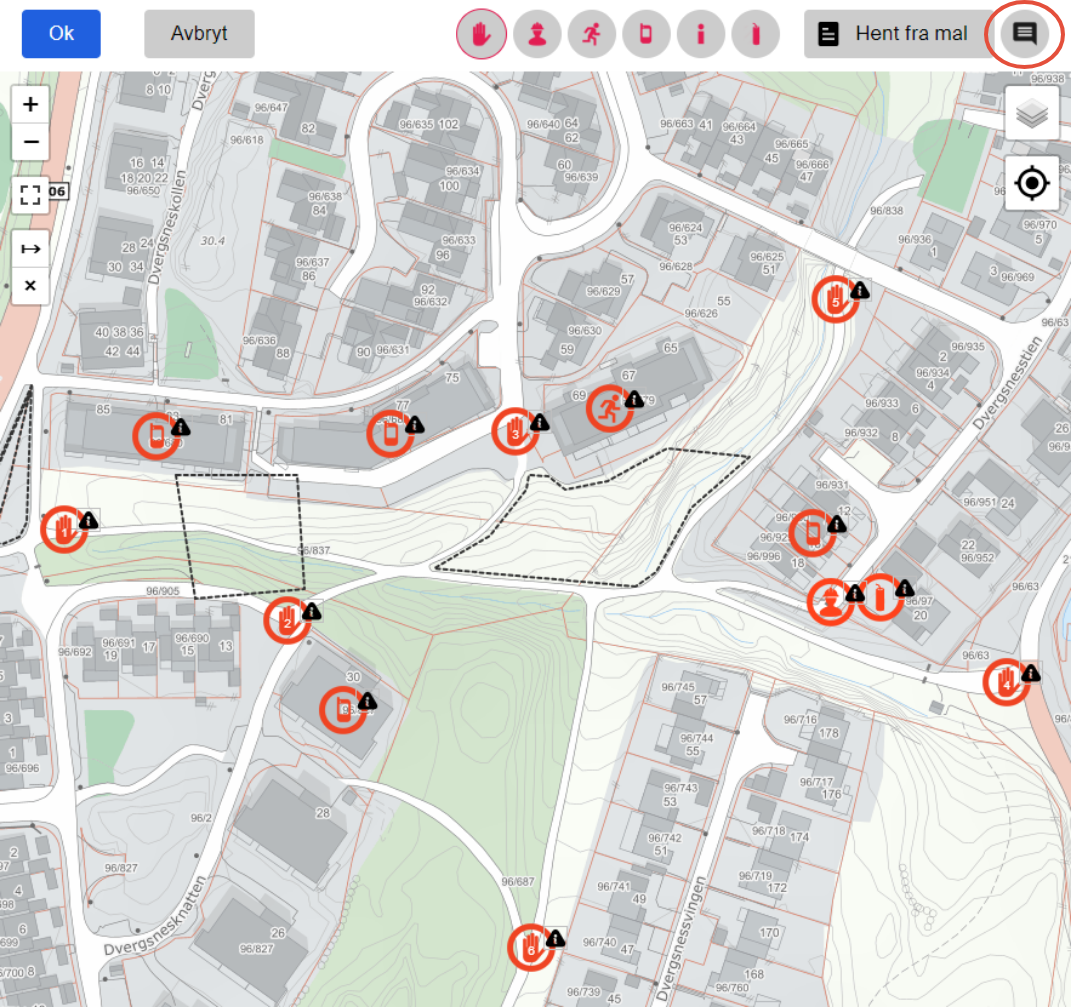The width and height of the screenshot is (1071, 1007).
Task: Click info badge on marker number 6
Action: point(555,939)
